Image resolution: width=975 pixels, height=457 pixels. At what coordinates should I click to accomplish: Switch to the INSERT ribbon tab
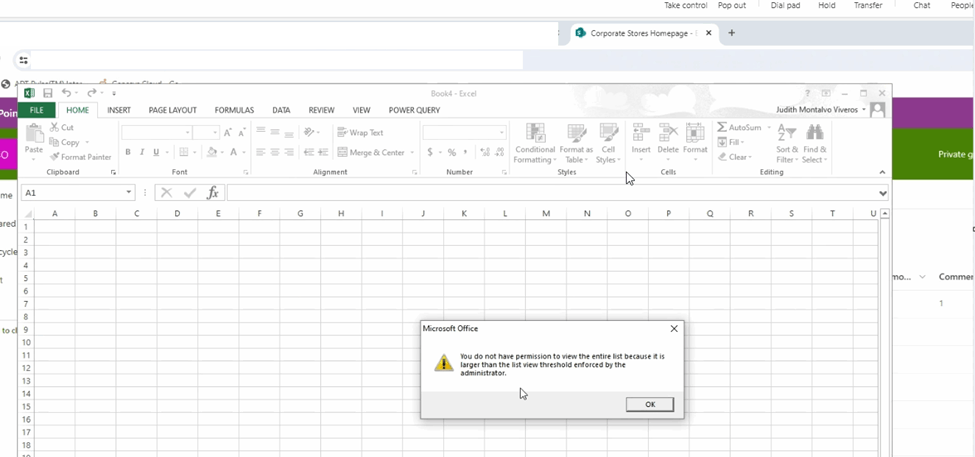pyautogui.click(x=119, y=110)
